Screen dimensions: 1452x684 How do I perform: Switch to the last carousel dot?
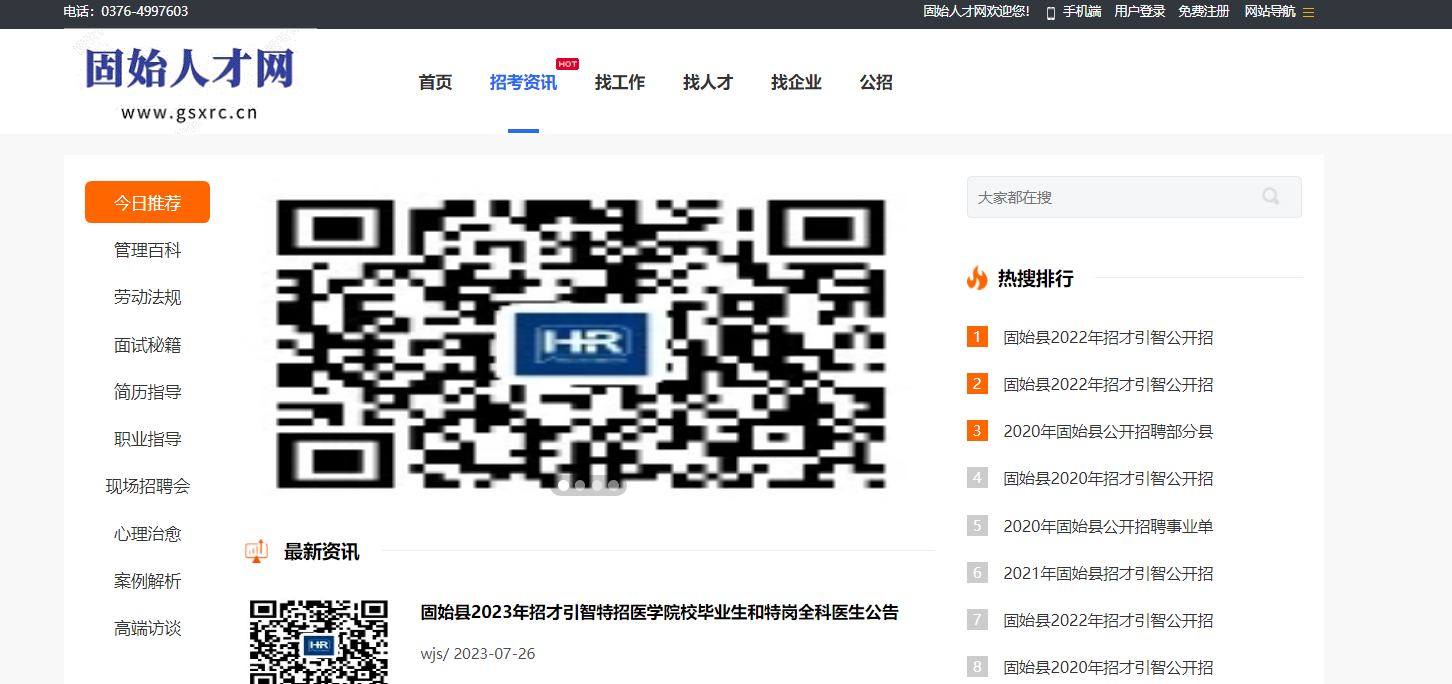tap(613, 485)
